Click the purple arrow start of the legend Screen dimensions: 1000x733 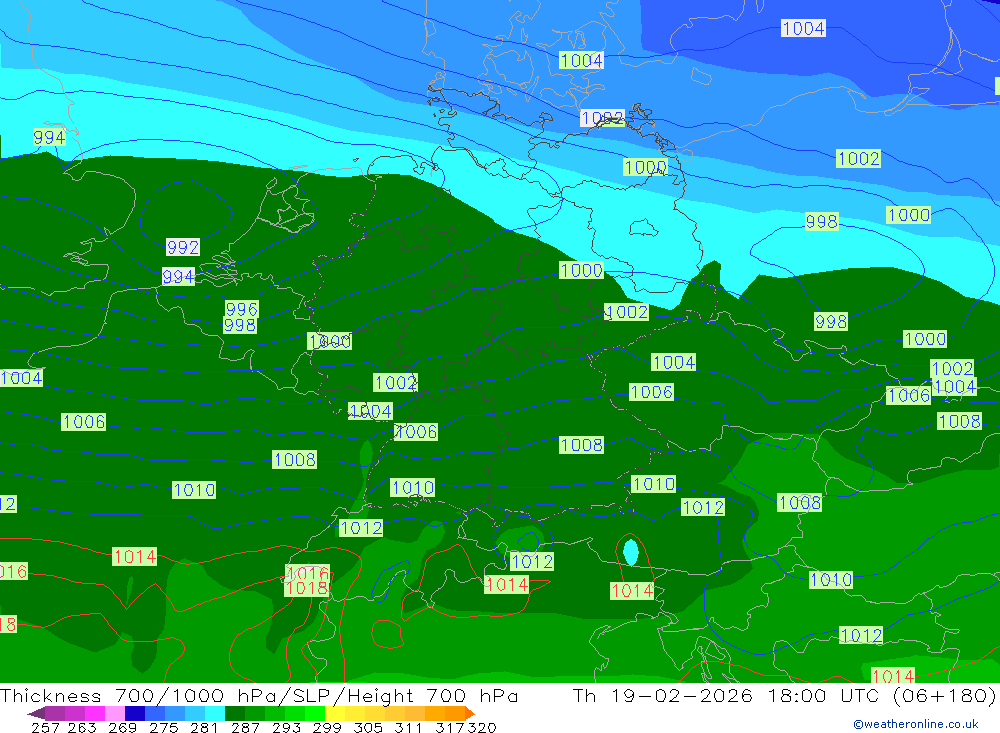pos(36,713)
